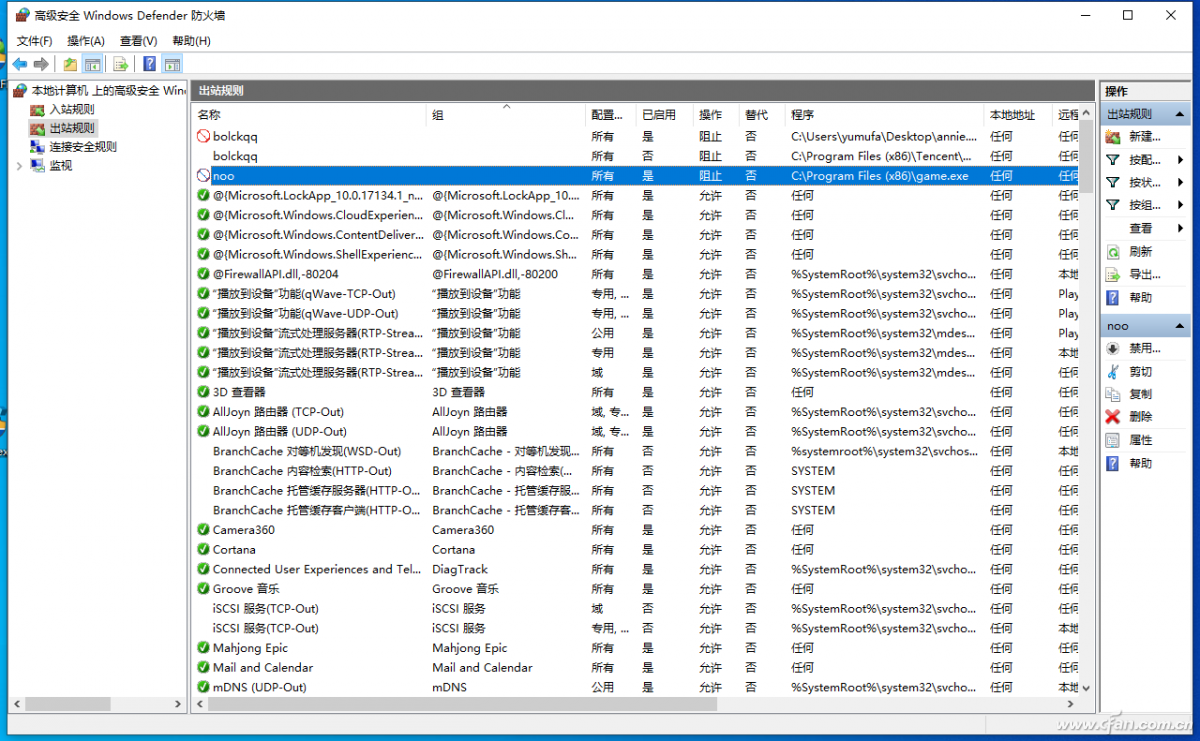The height and width of the screenshot is (741, 1200).
Task: Select the 3D 查看器 rule row
Action: click(x=636, y=392)
